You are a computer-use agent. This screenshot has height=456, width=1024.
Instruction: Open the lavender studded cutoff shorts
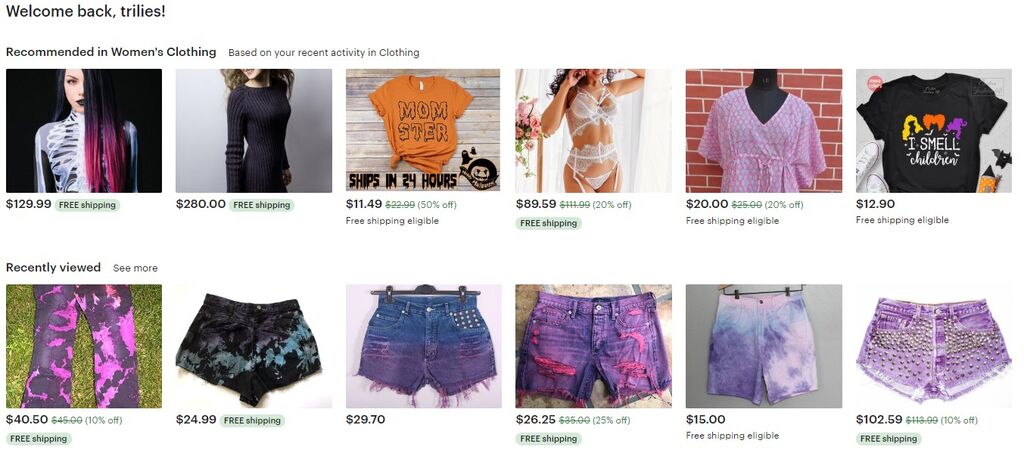[934, 346]
